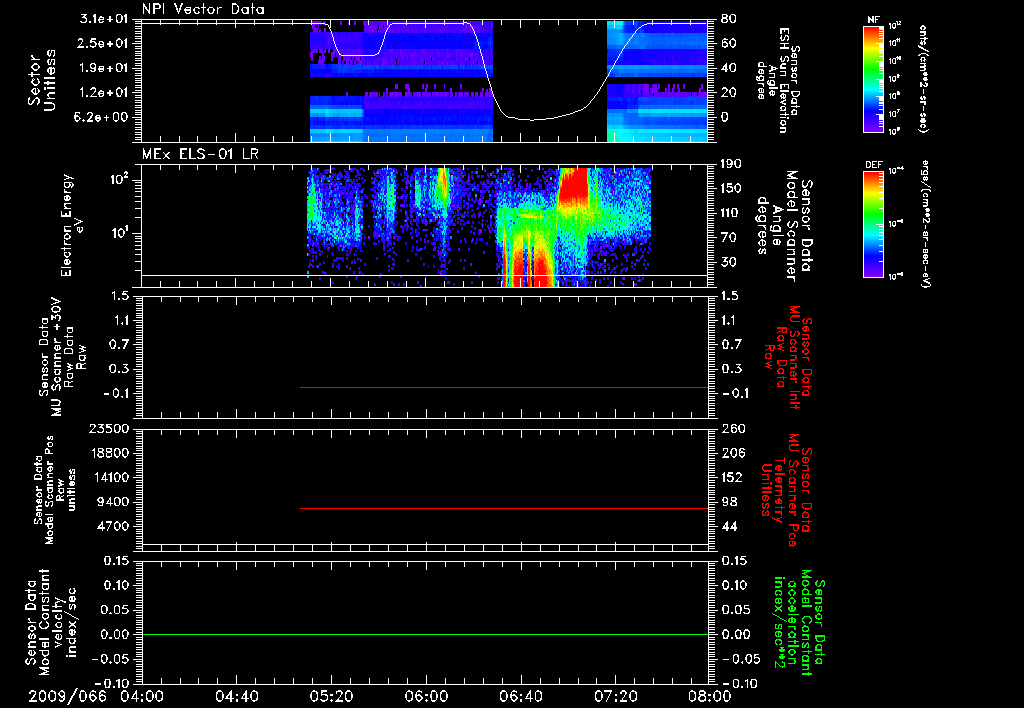This screenshot has height=708, width=1024.
Task: Click the green velocity line at zero
Action: (x=424, y=634)
